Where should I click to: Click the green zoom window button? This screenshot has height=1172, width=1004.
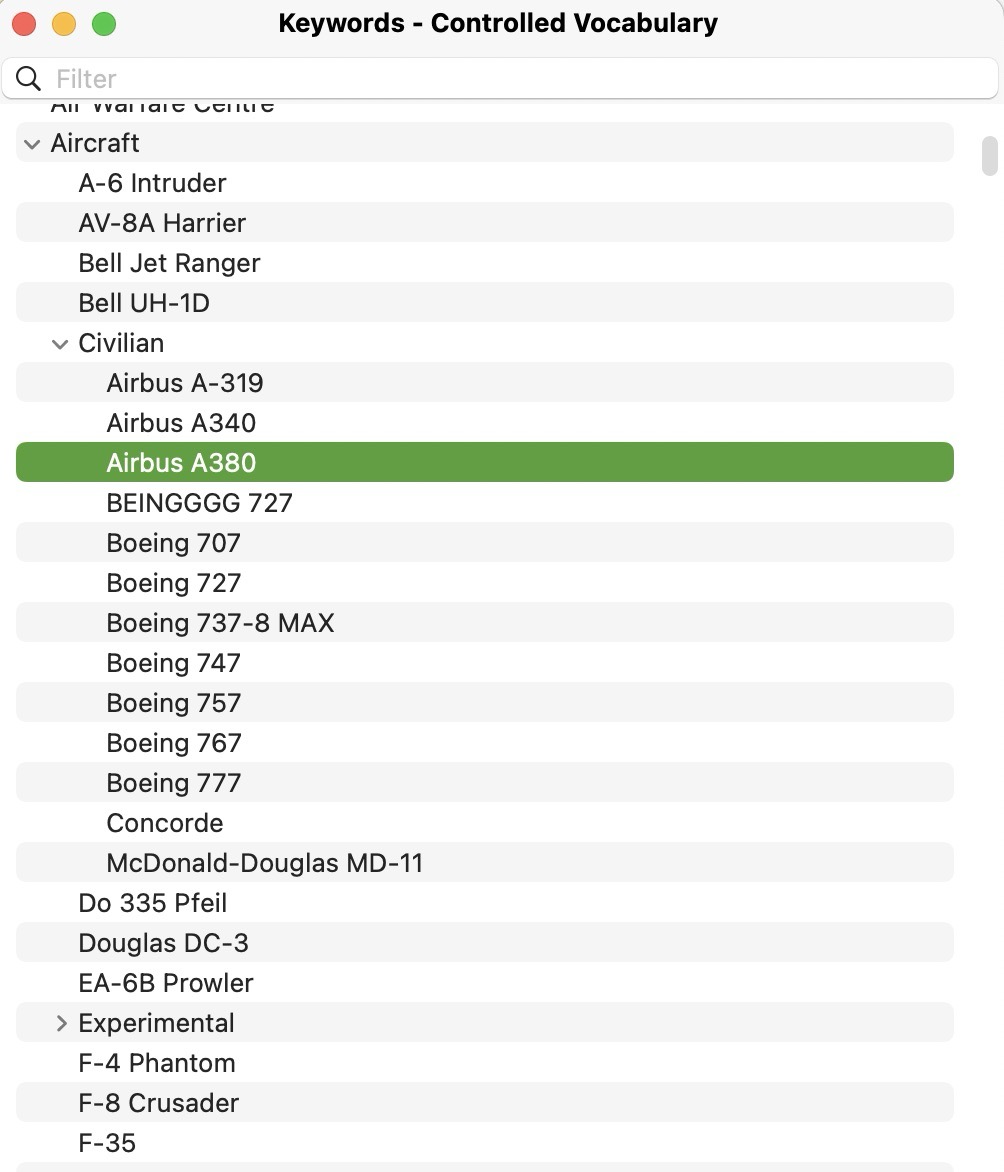coord(103,24)
